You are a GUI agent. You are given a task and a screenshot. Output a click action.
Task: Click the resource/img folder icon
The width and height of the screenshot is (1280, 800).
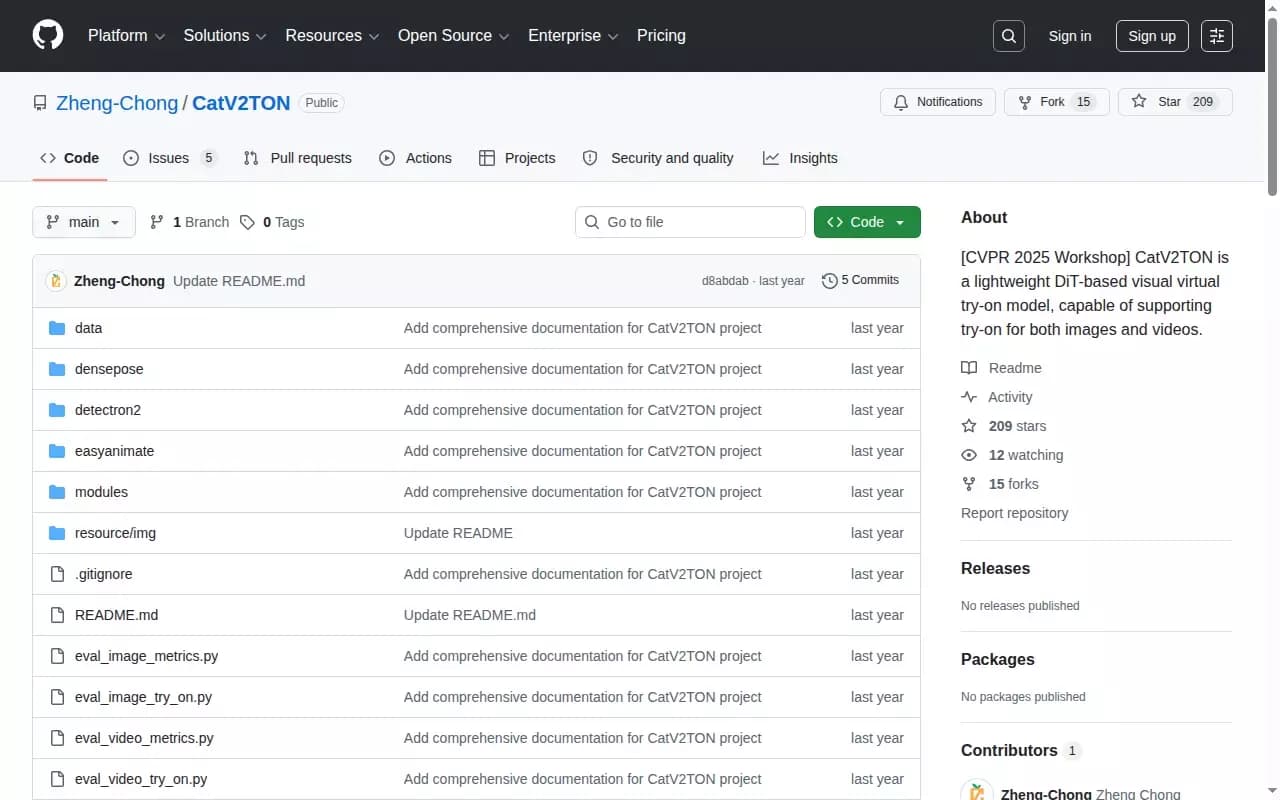(x=57, y=533)
